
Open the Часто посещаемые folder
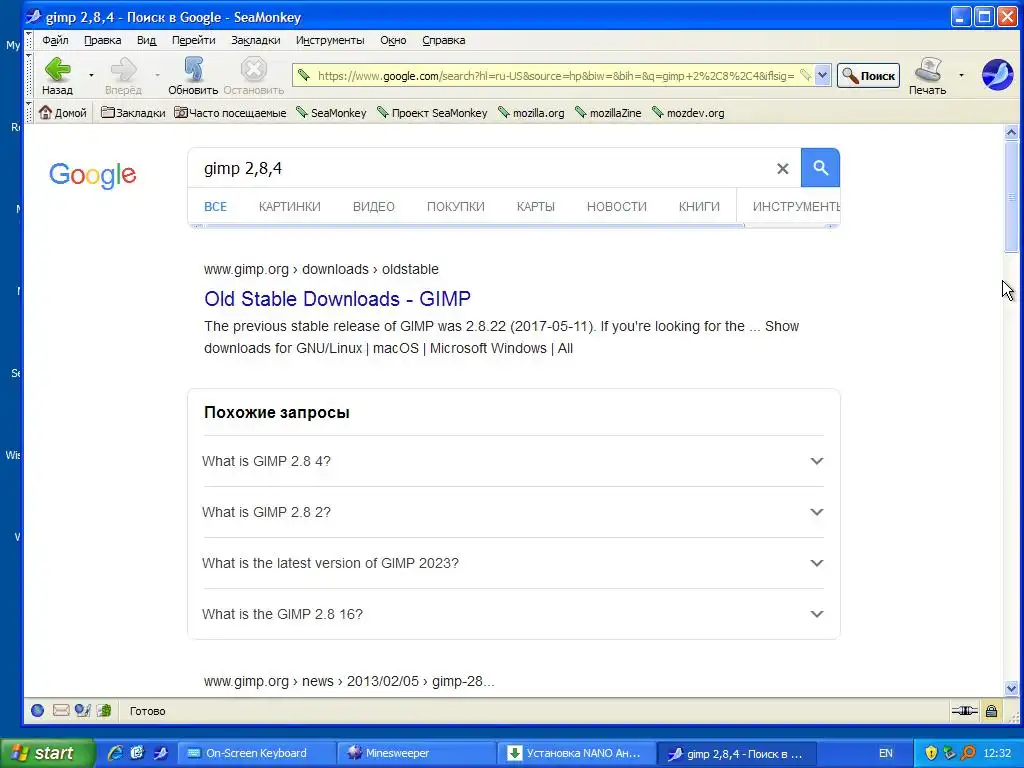[230, 112]
